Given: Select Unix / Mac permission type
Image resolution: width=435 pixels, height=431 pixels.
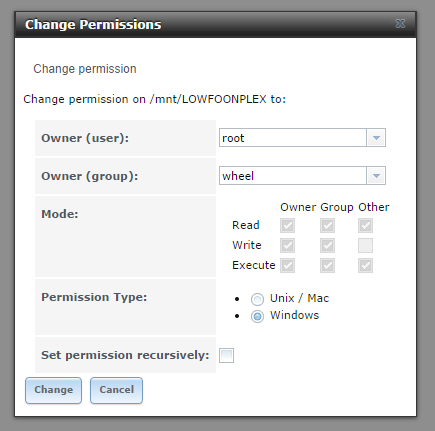Looking at the screenshot, I should pyautogui.click(x=257, y=299).
